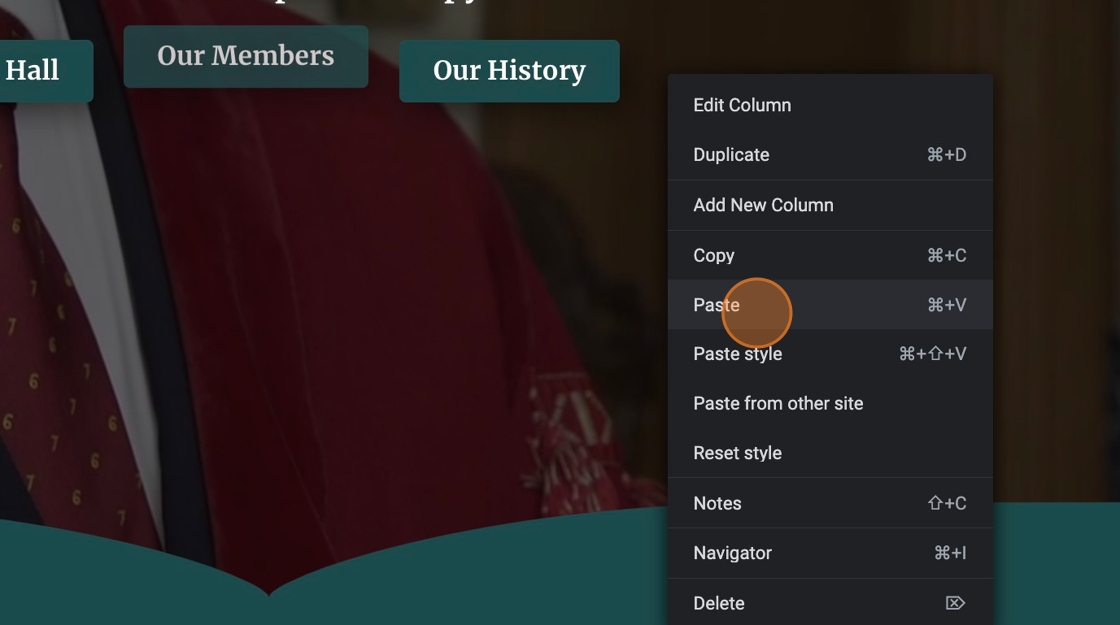1120x625 pixels.
Task: Select Edit Column from context menu
Action: click(830, 105)
